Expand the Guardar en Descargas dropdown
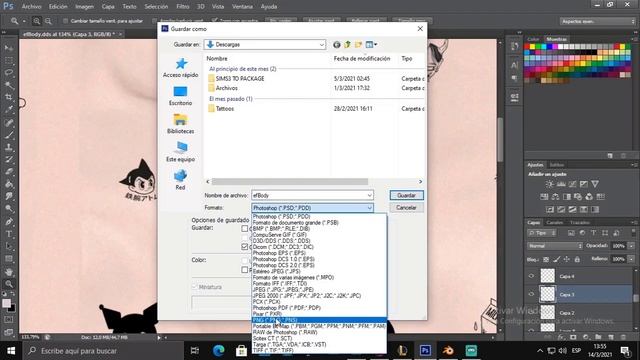Screen dimensions: 640x360 (322, 44)
